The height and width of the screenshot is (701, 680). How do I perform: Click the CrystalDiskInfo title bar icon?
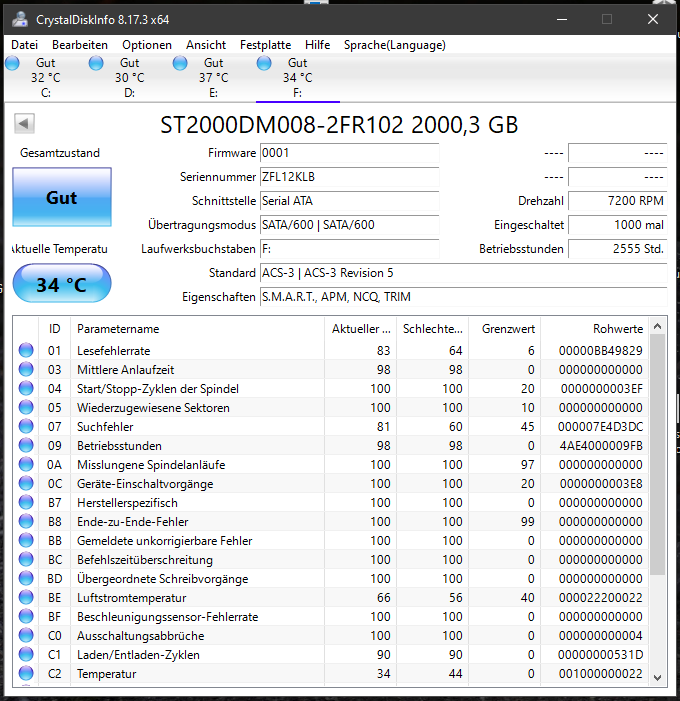[20, 20]
